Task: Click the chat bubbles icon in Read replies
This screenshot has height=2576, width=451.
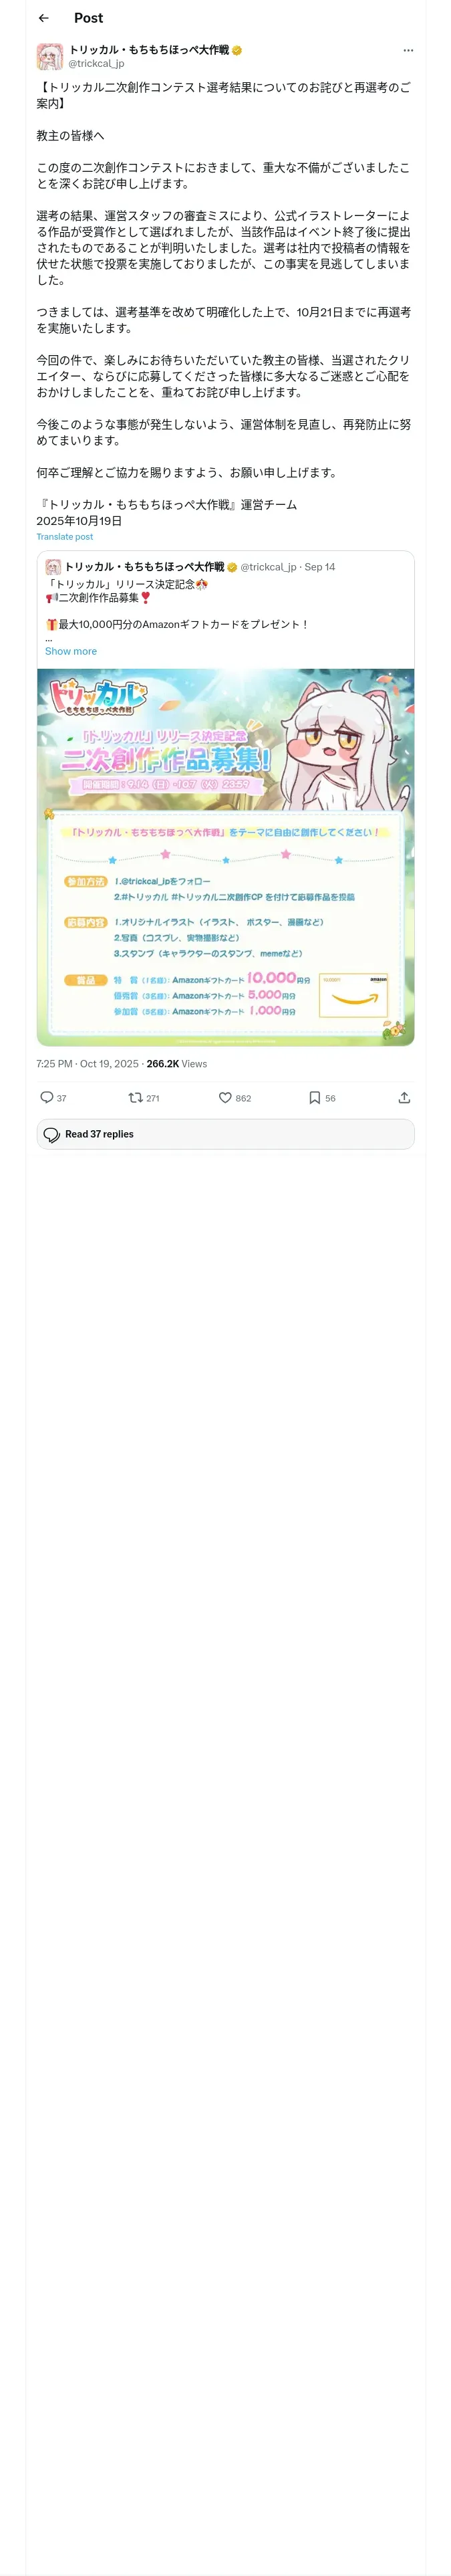Action: [52, 1134]
